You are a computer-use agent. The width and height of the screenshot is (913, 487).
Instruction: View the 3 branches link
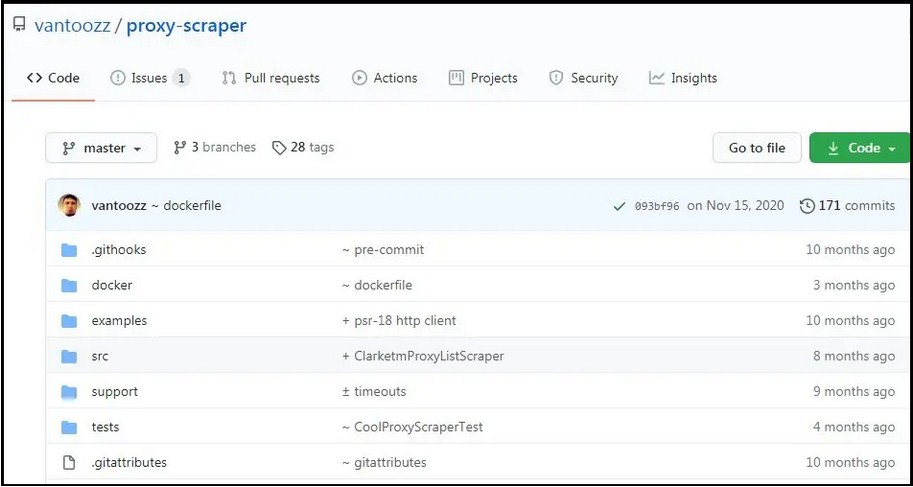click(x=215, y=147)
